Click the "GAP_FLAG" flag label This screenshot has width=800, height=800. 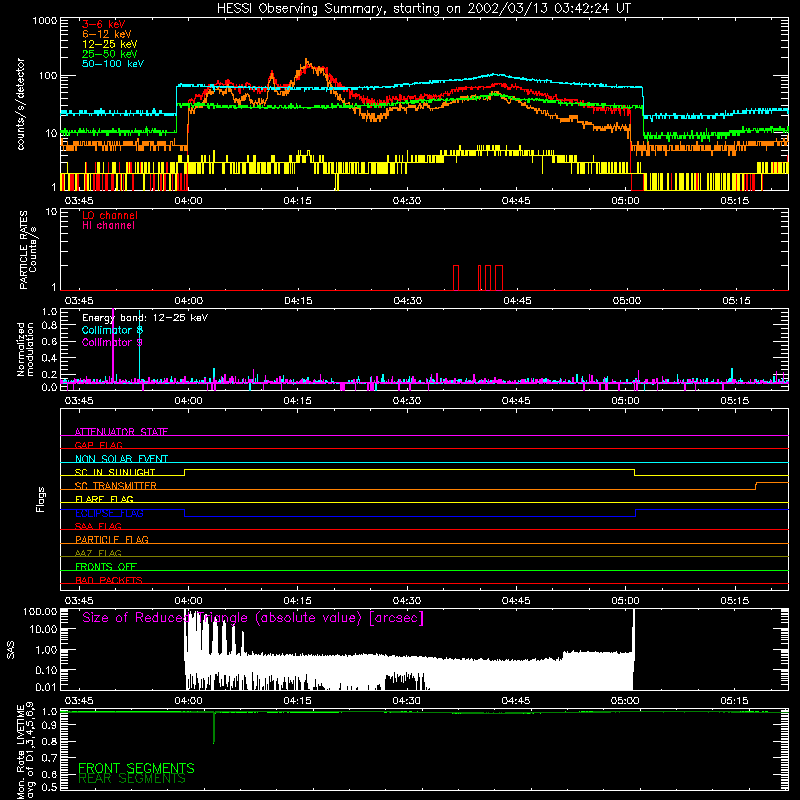98,445
